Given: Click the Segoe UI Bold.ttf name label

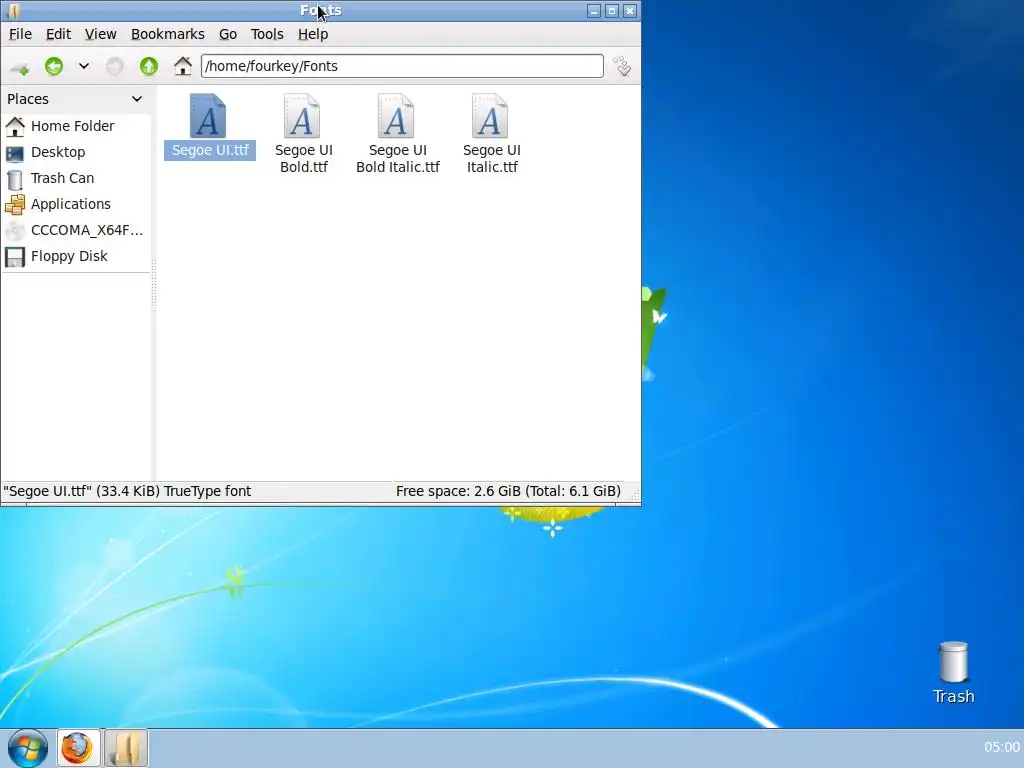Looking at the screenshot, I should pos(304,159).
